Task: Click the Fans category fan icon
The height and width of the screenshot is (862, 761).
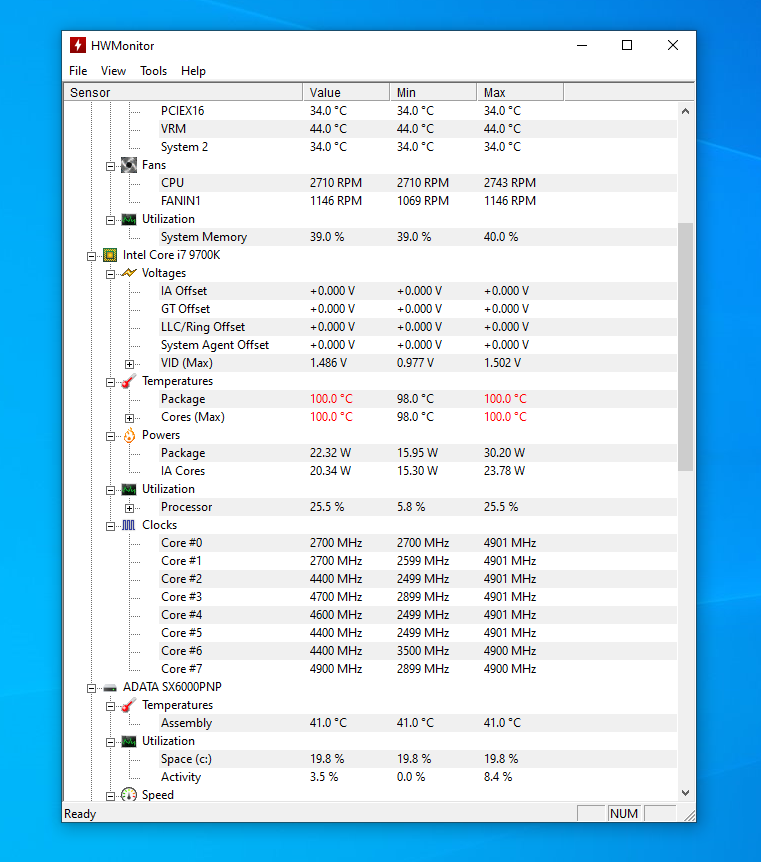Action: tap(129, 165)
